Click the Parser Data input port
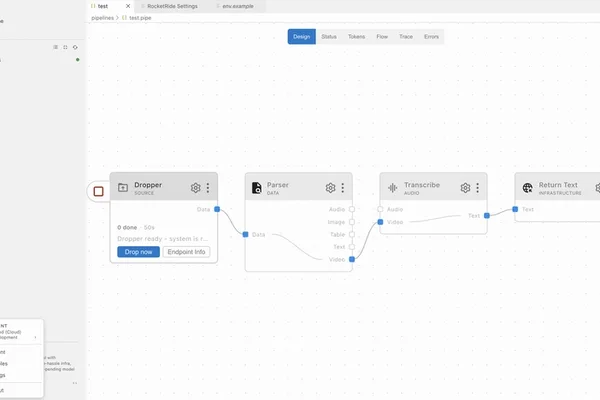The width and height of the screenshot is (600, 400). tap(245, 234)
